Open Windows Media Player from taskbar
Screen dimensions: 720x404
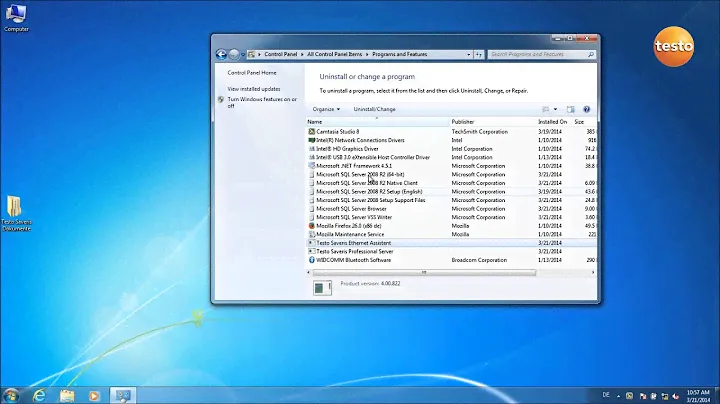95,395
